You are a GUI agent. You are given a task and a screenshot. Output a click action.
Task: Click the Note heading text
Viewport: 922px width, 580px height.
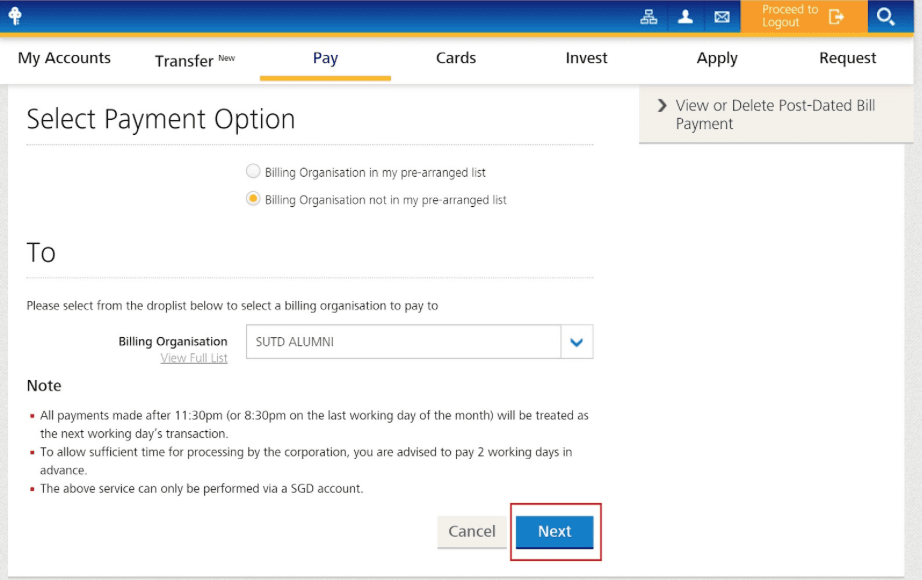pos(44,386)
